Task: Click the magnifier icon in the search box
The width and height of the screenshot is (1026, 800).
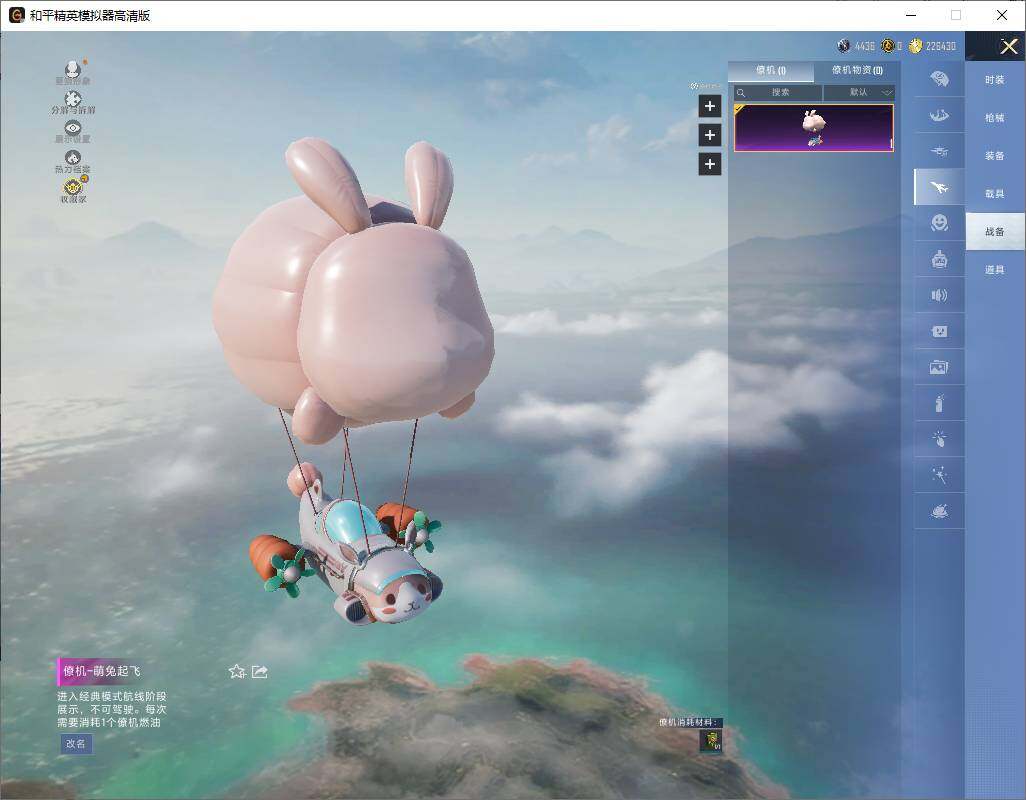Action: (741, 93)
